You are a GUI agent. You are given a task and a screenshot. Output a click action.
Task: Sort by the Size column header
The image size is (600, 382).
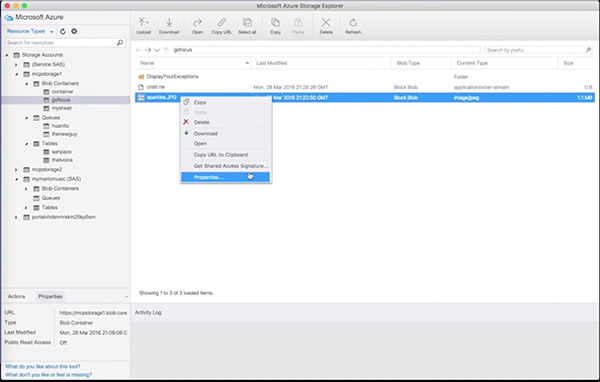point(576,63)
